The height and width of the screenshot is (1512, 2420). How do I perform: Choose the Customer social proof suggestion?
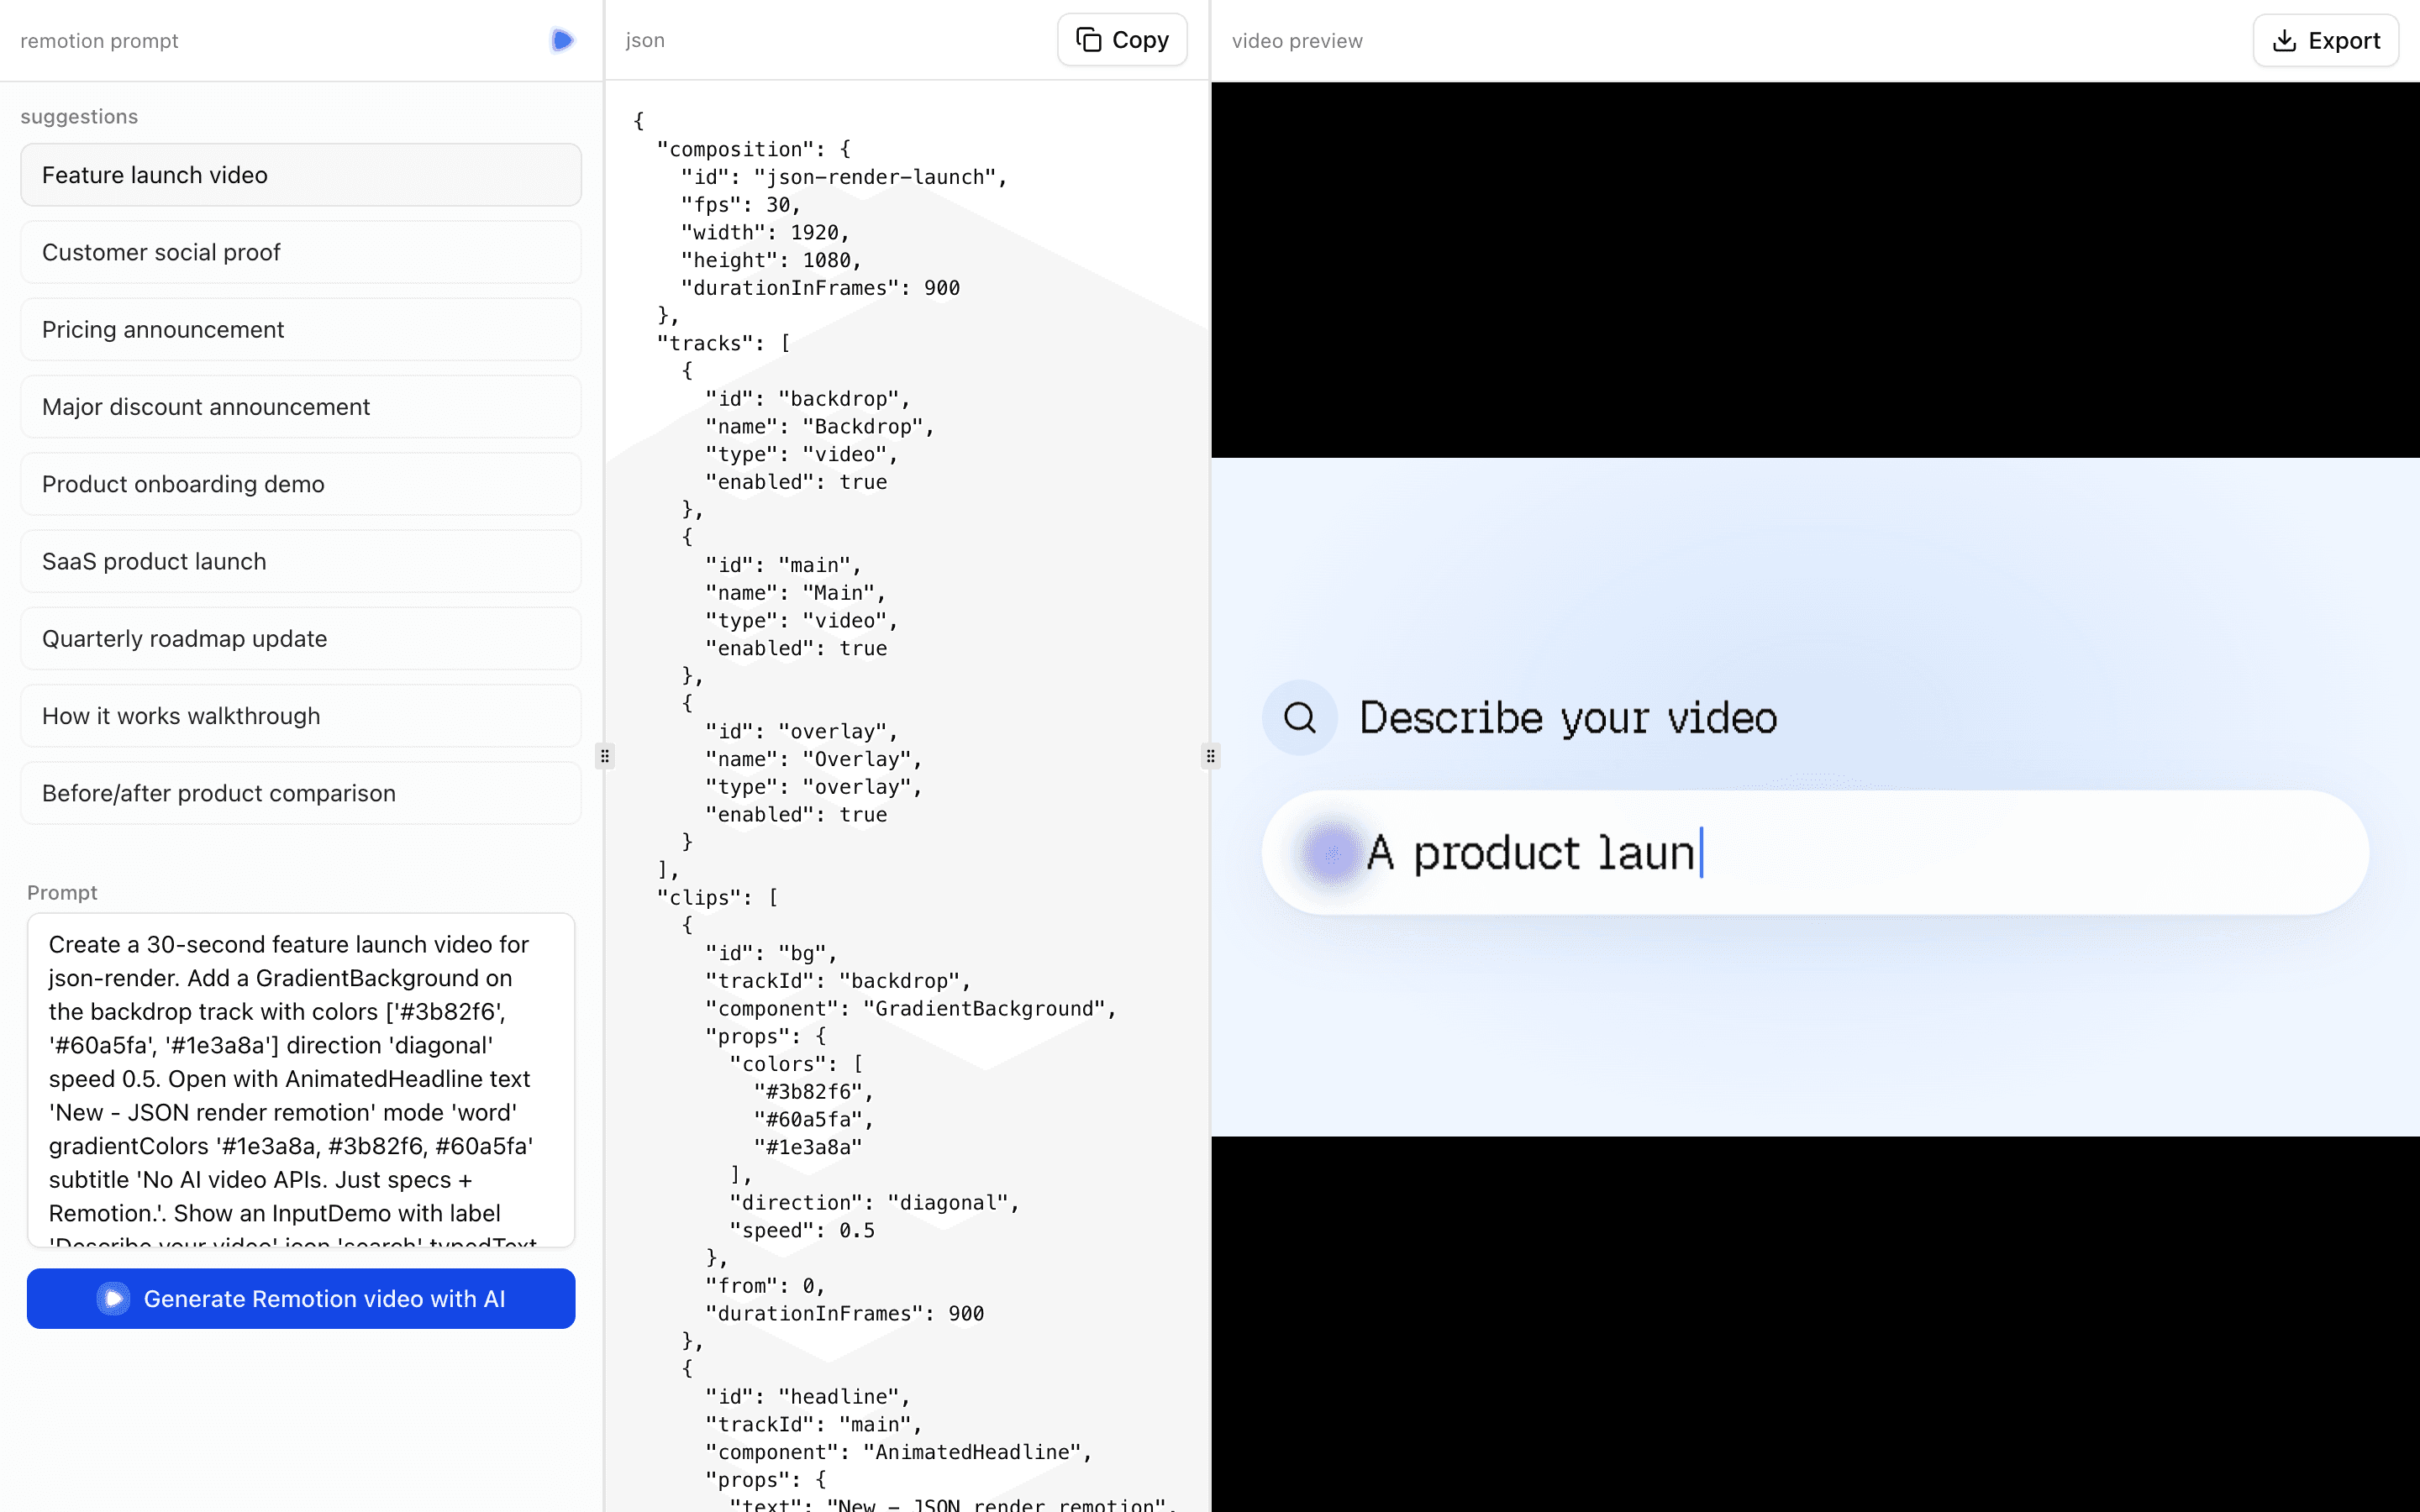(300, 252)
